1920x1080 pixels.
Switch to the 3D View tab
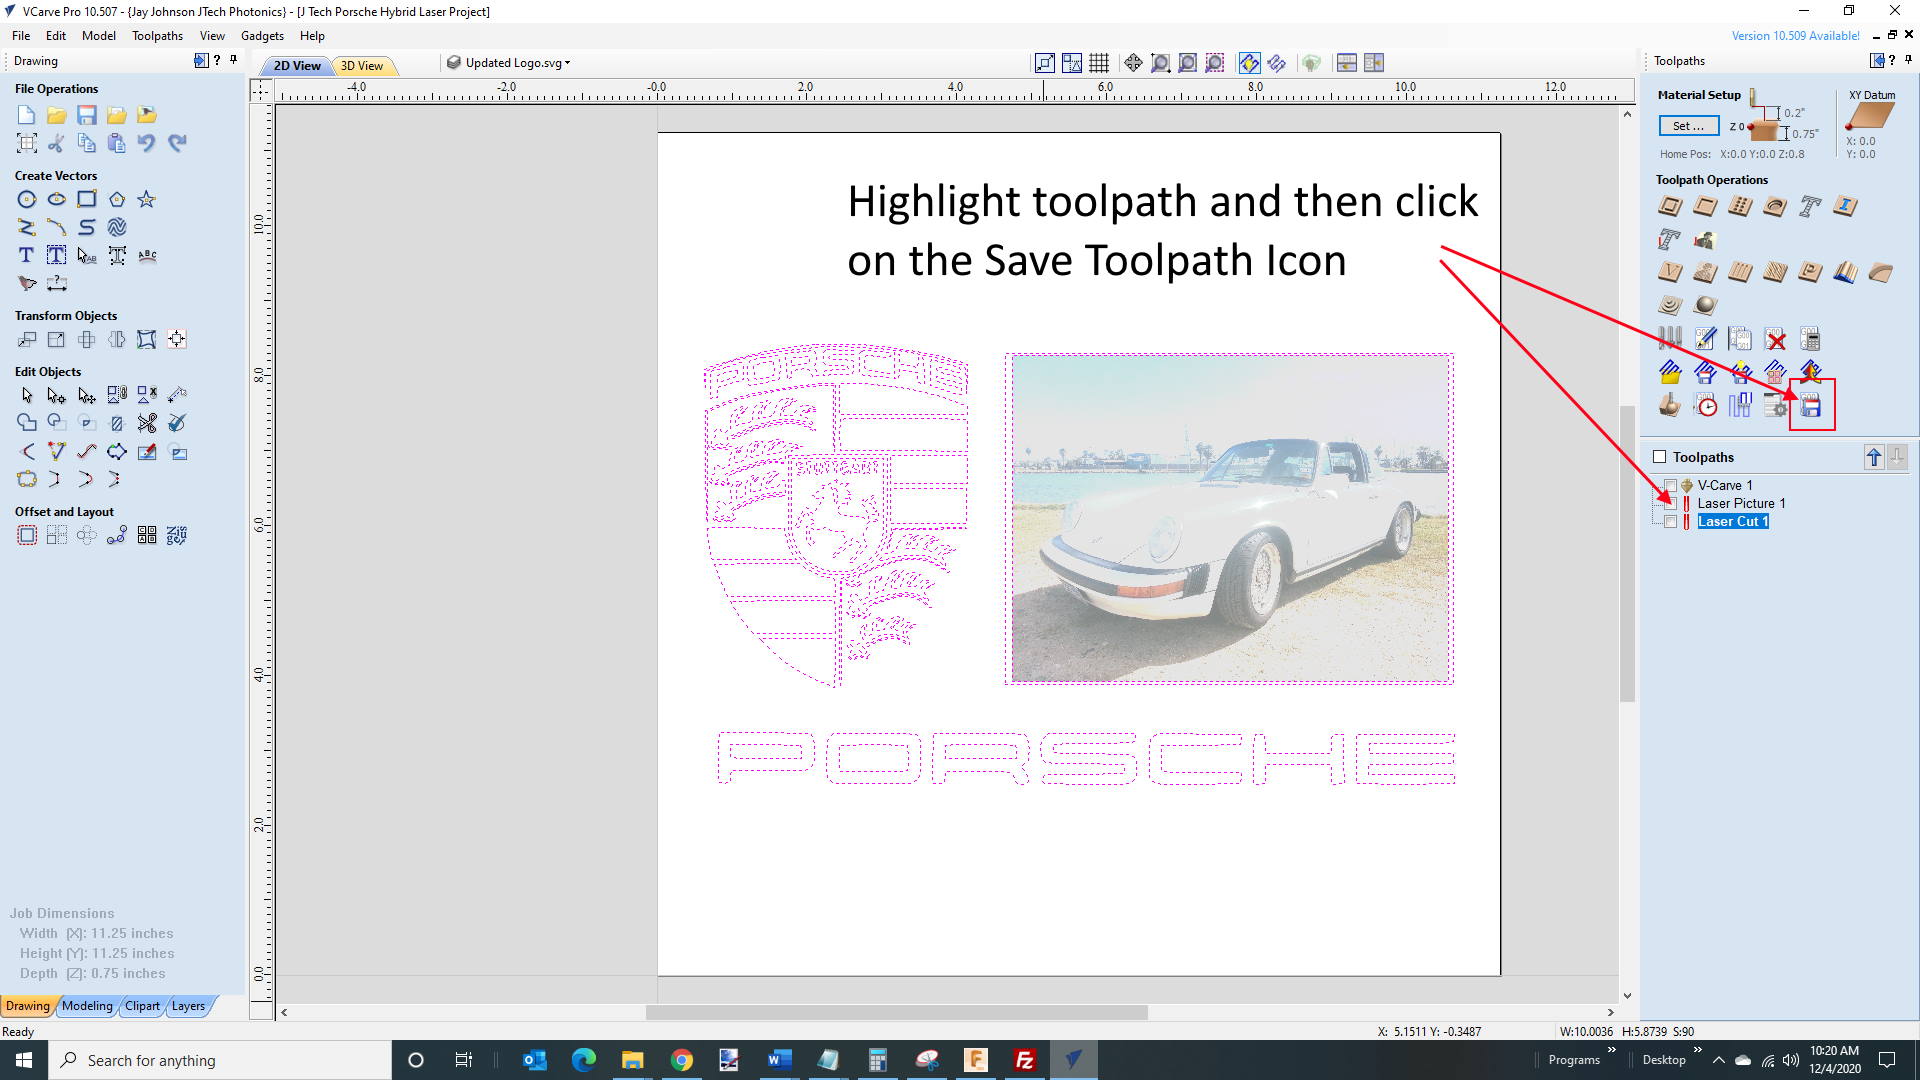click(x=362, y=66)
